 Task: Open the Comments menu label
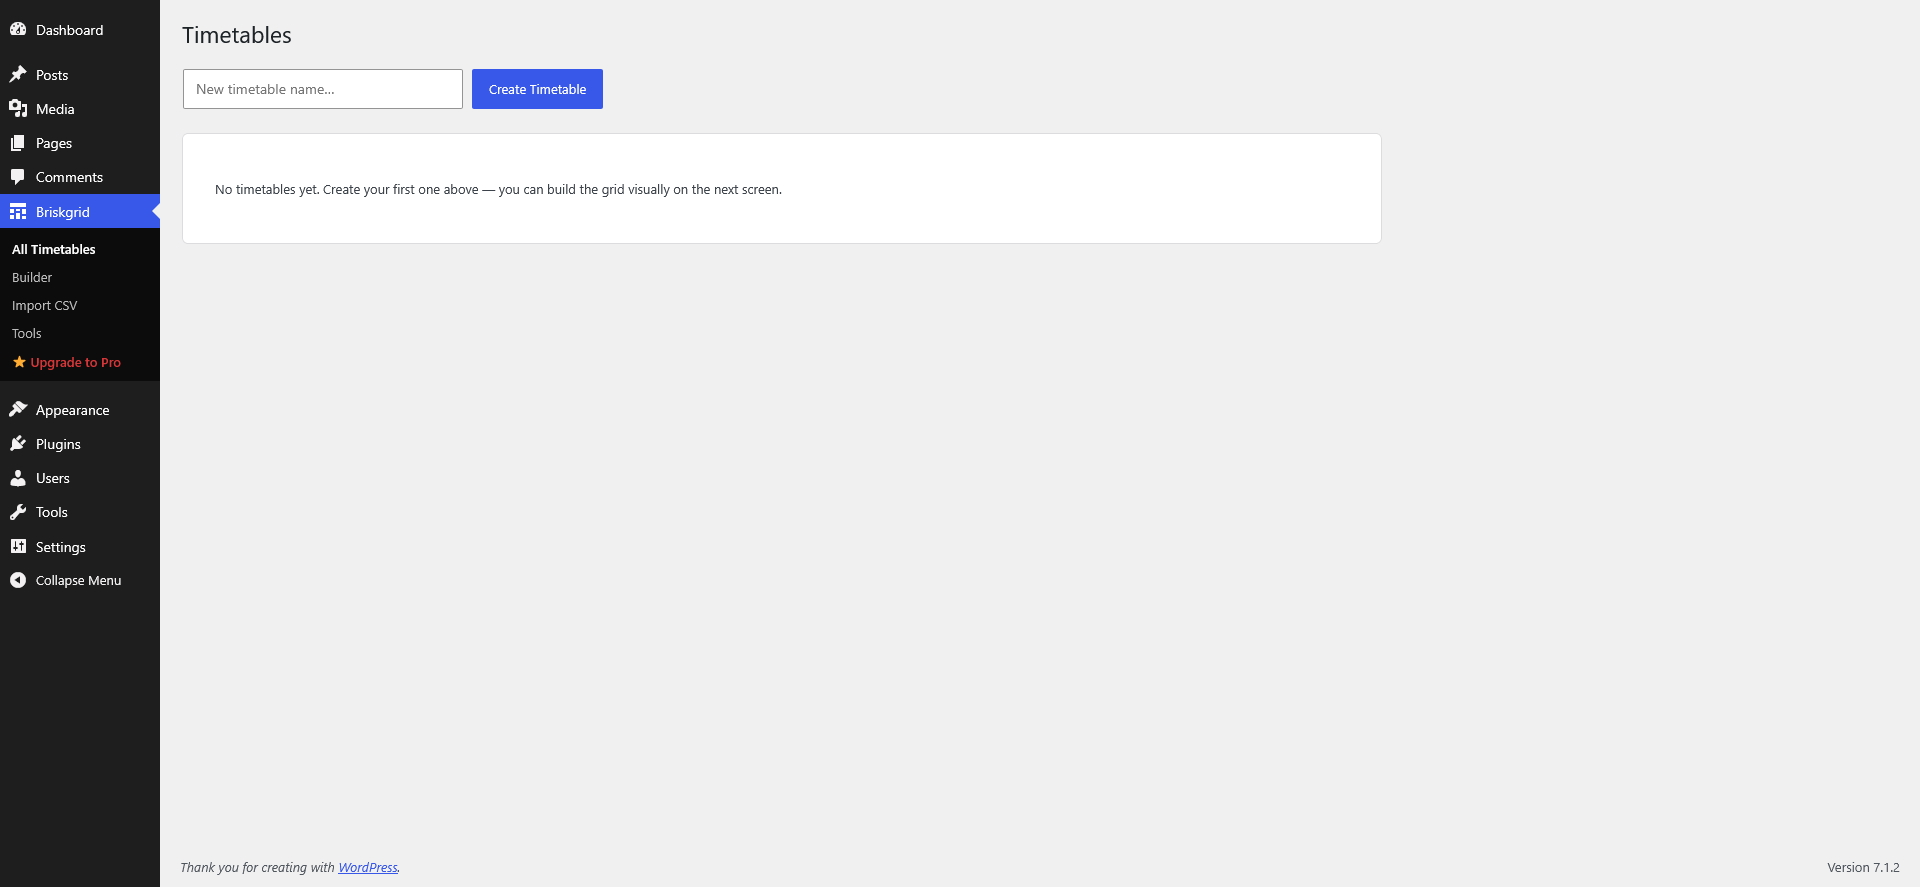pos(69,177)
